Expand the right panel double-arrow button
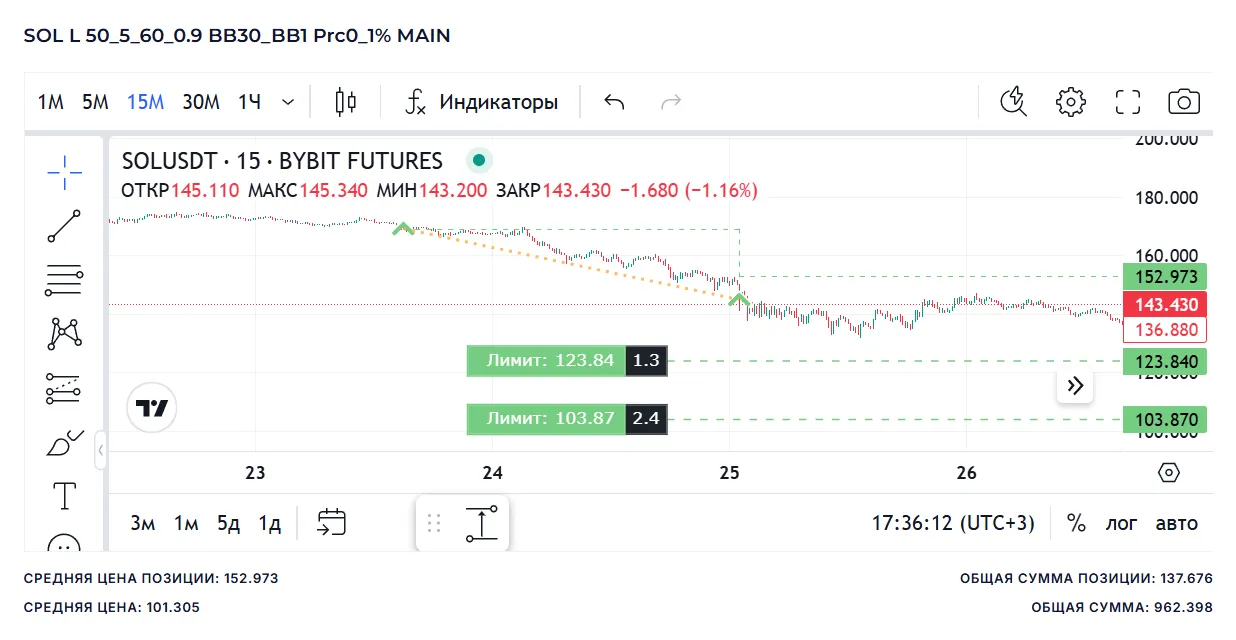 1076,386
